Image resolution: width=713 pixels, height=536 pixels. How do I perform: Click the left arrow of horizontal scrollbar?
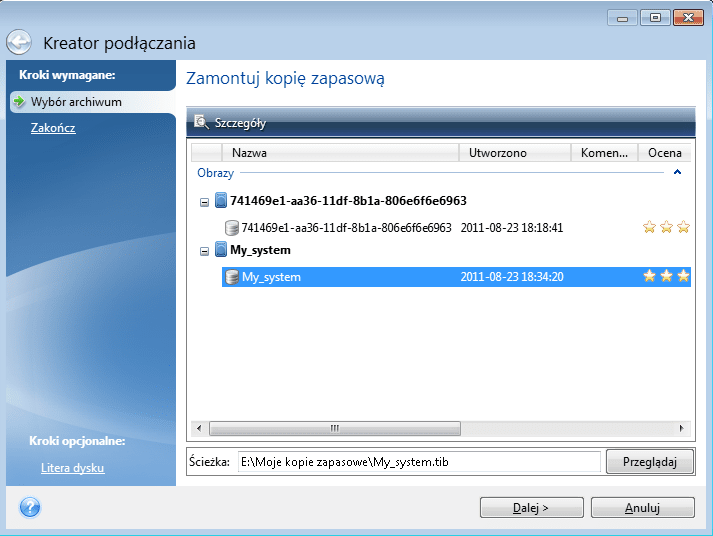click(x=199, y=428)
